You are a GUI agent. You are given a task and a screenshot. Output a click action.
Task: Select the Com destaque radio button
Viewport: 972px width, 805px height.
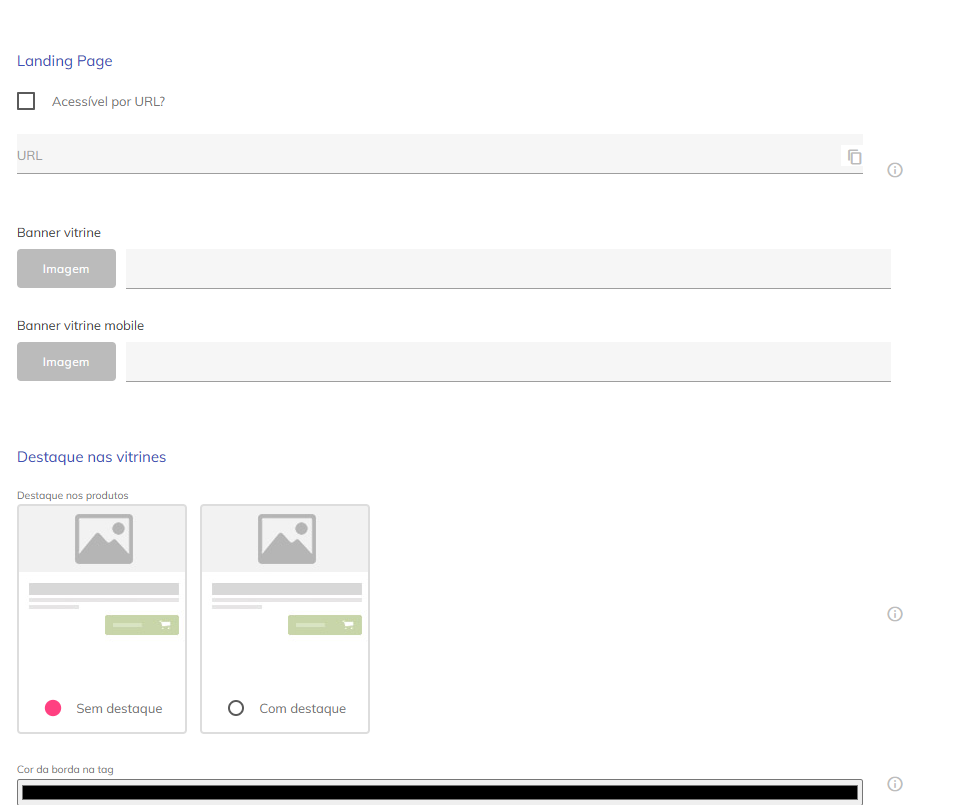(x=236, y=708)
